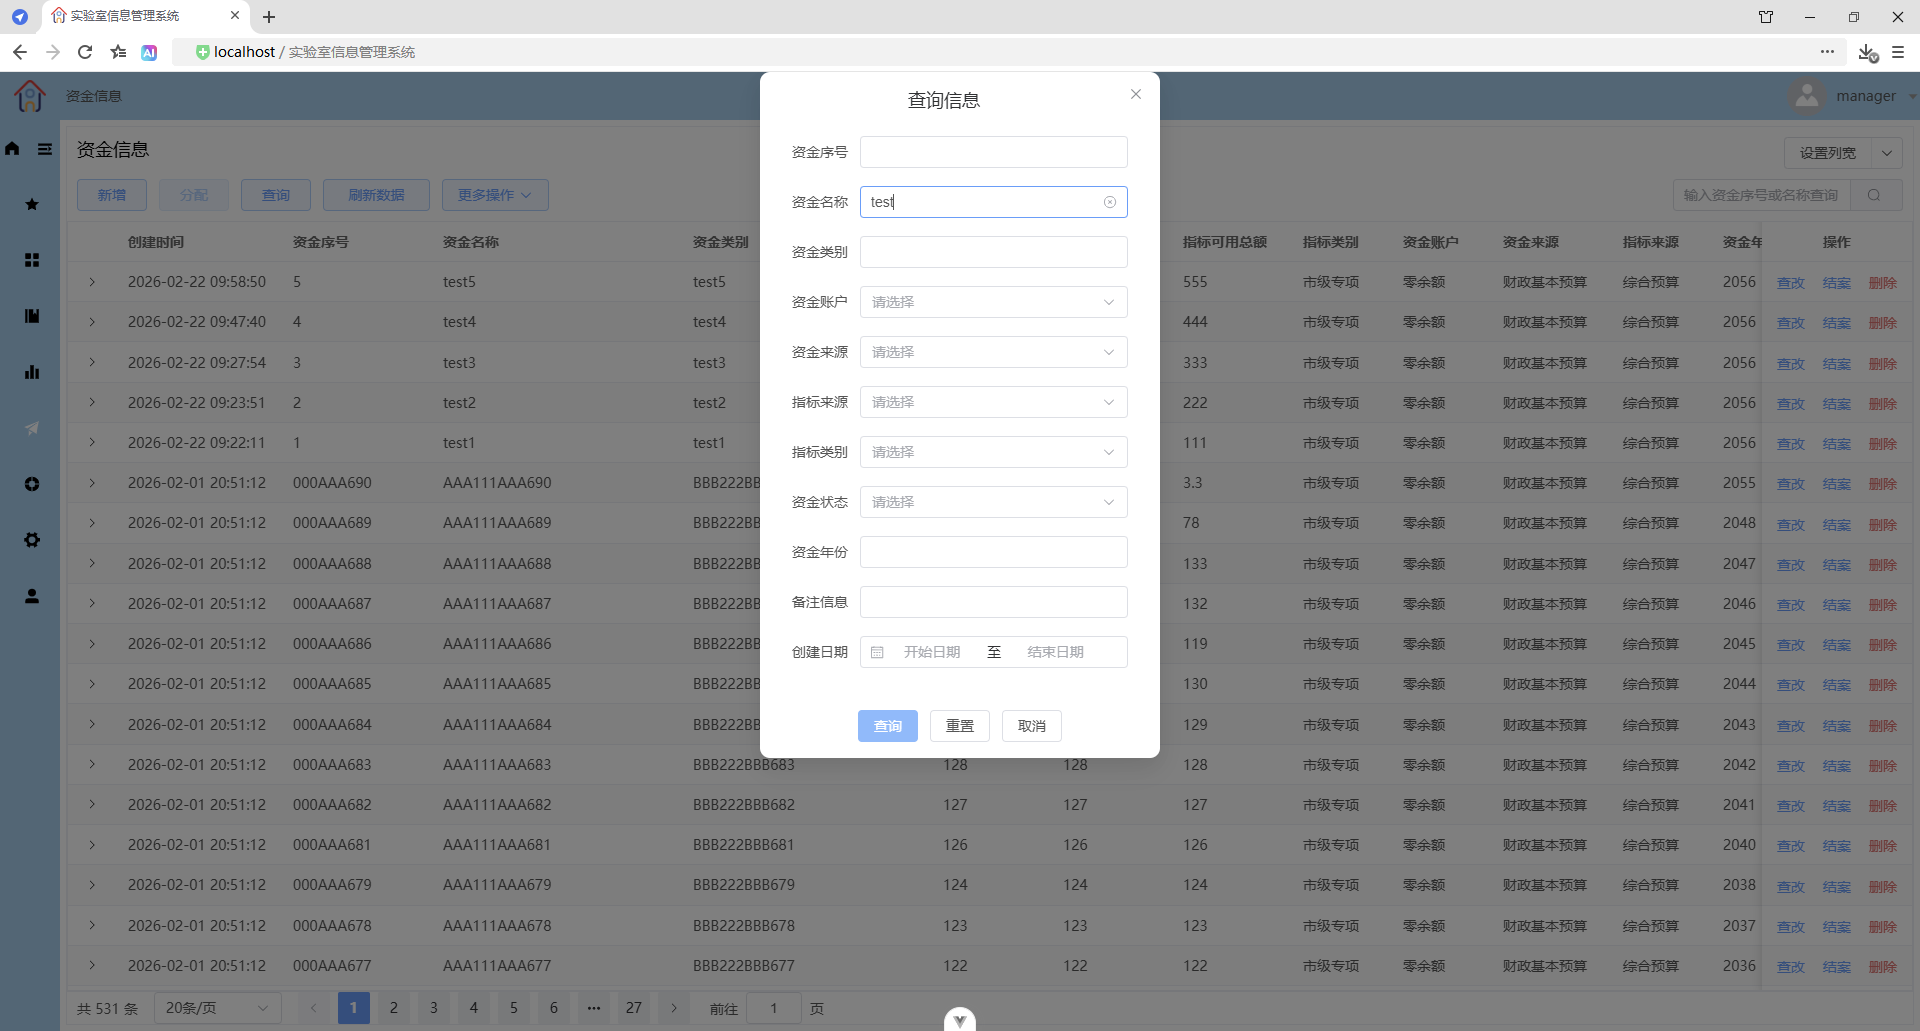Image resolution: width=1920 pixels, height=1031 pixels.
Task: Open the circle plus icon in the sidebar
Action: tap(32, 484)
